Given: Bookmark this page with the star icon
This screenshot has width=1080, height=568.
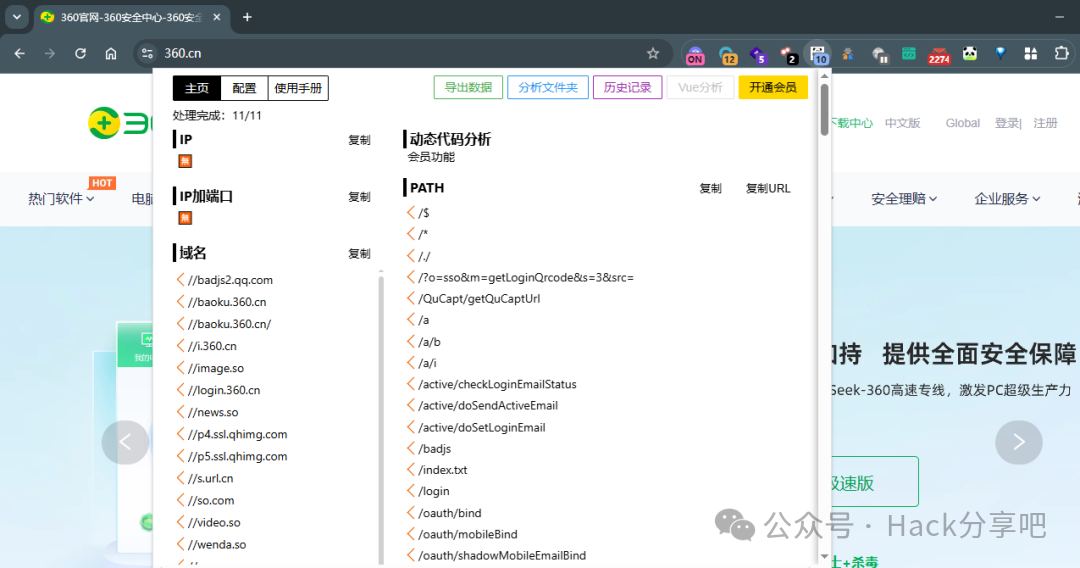Looking at the screenshot, I should click(x=653, y=53).
